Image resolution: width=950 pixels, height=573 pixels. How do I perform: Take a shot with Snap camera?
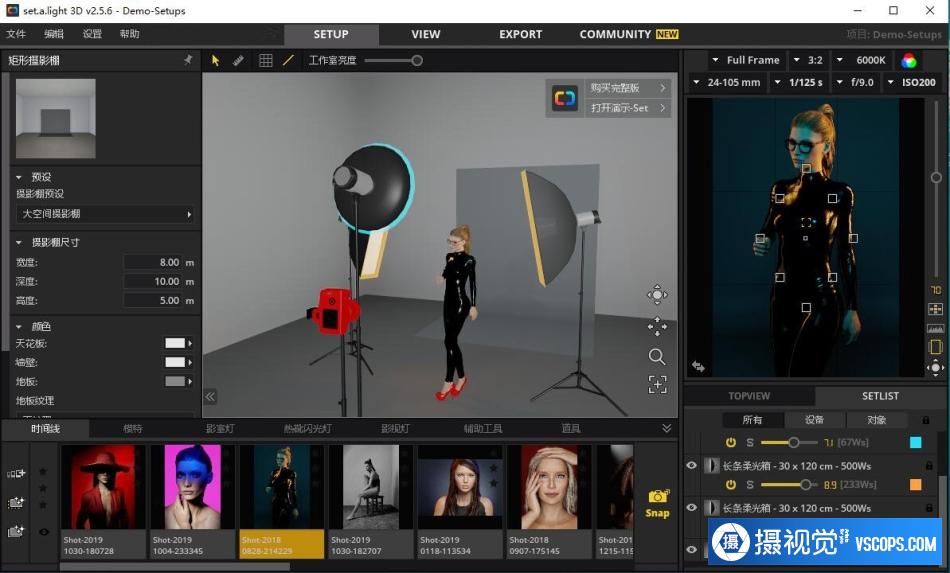point(657,504)
